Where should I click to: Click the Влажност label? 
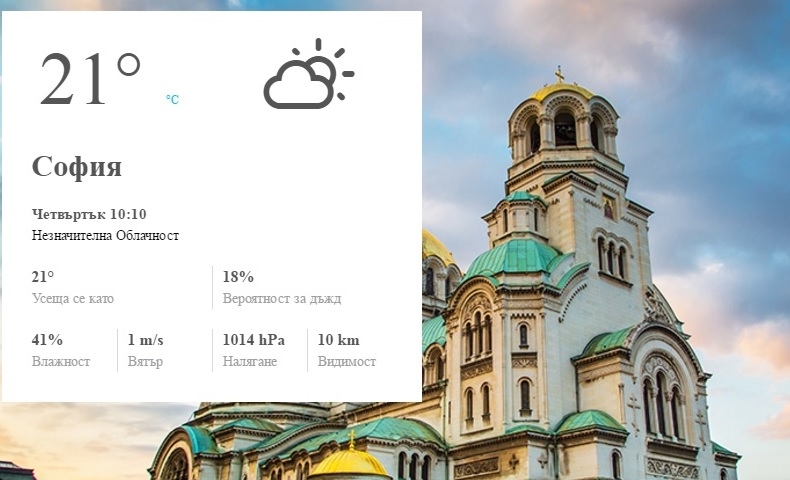pos(61,361)
